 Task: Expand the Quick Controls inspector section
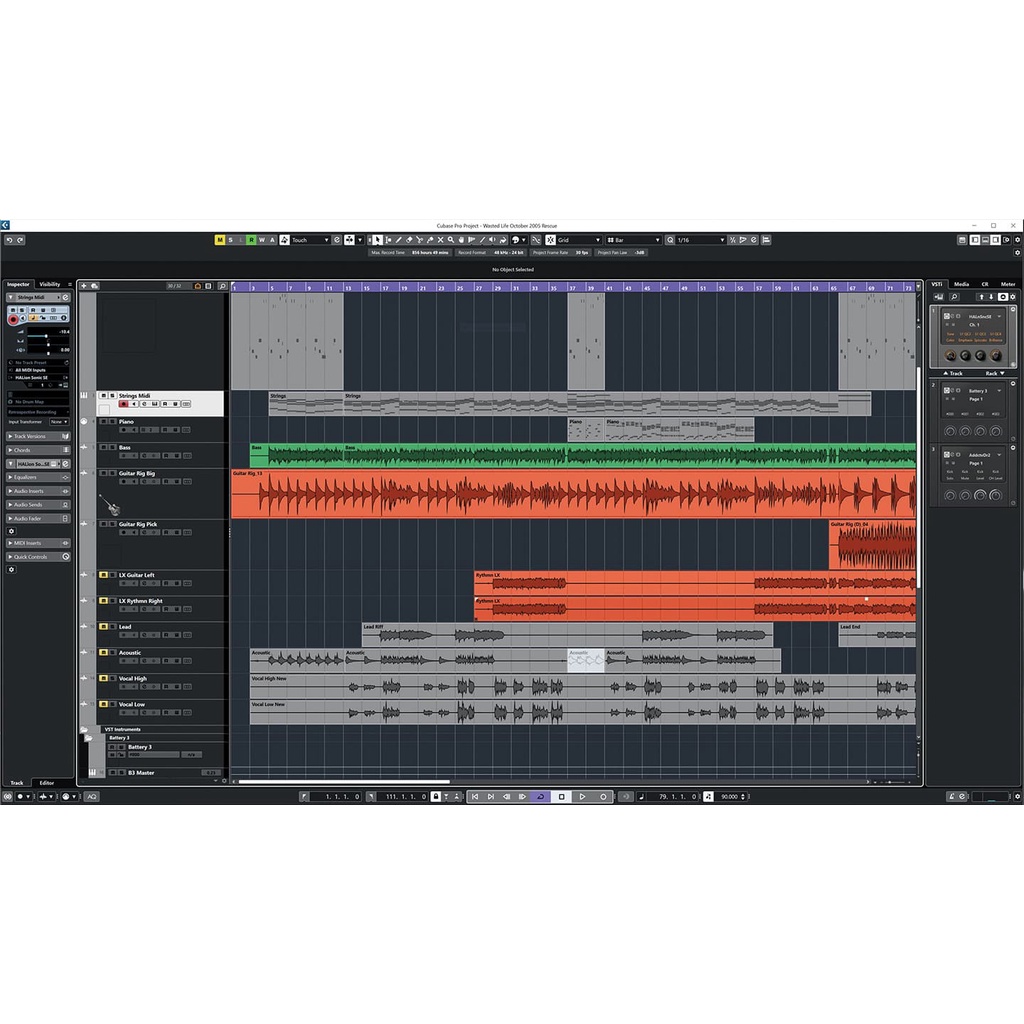(38, 557)
